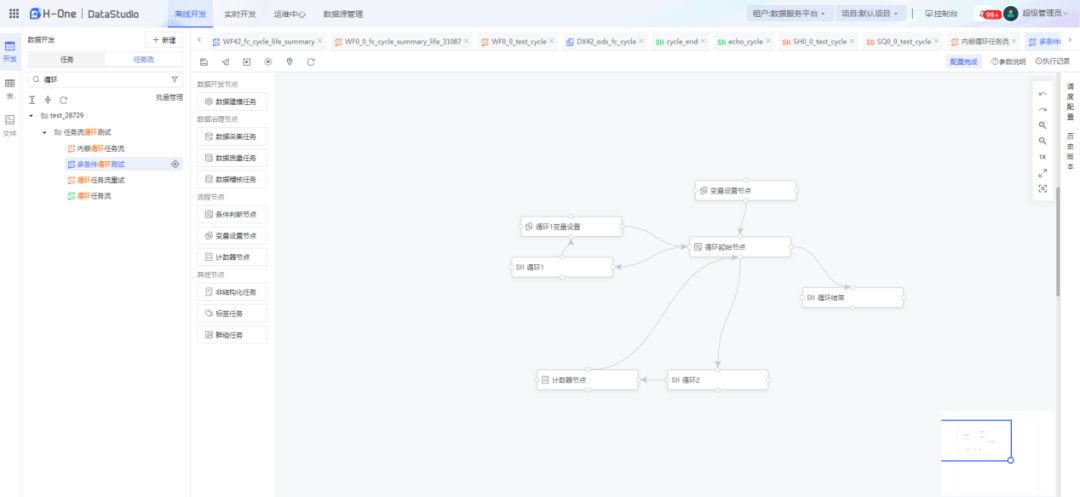This screenshot has width=1080, height=497.
Task: Open the 执行记录 link
Action: pyautogui.click(x=1052, y=62)
